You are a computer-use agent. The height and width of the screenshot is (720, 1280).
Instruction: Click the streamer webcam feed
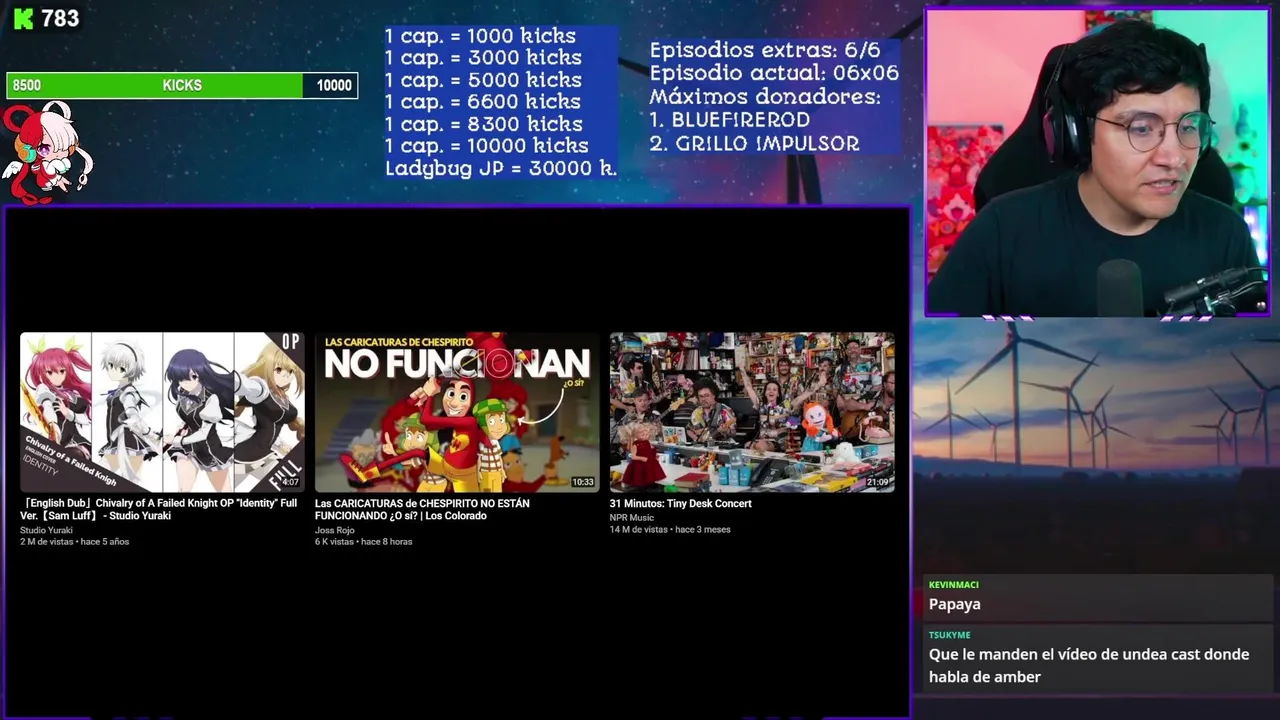[1097, 163]
